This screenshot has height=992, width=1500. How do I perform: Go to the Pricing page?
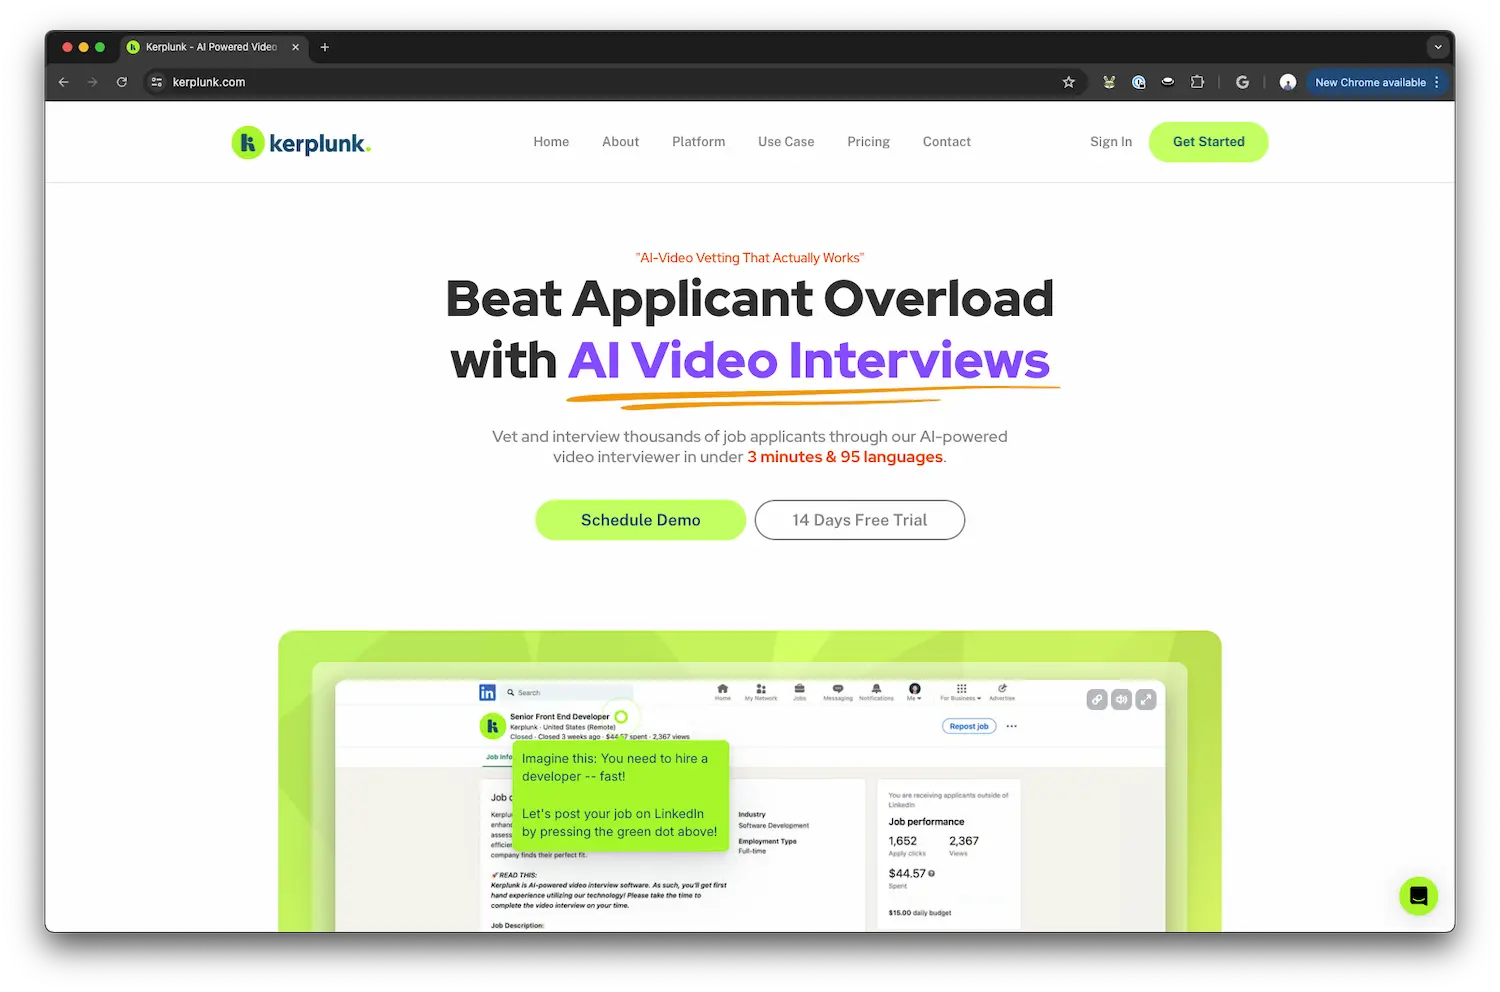(x=868, y=142)
